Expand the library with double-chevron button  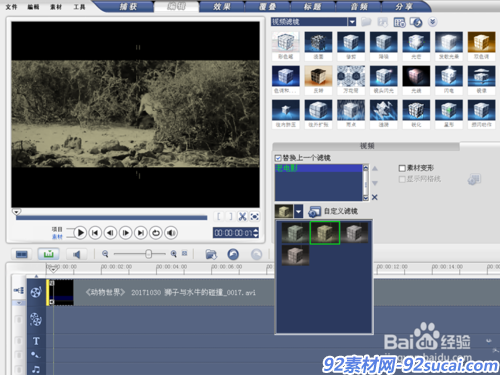point(432,22)
